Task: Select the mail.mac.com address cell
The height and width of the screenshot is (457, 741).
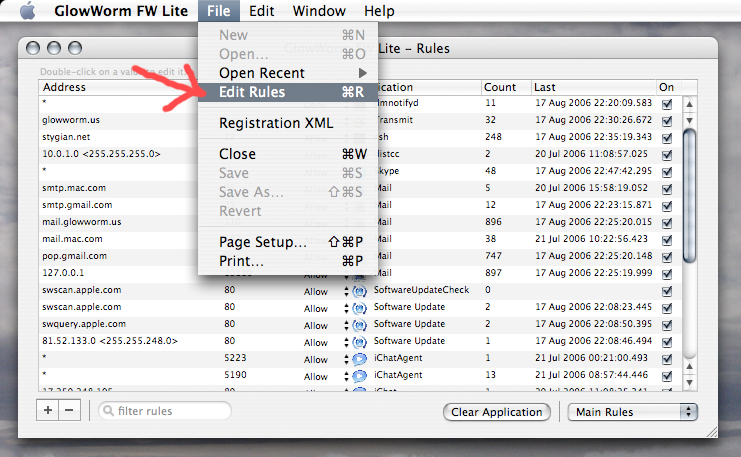Action: (72, 239)
